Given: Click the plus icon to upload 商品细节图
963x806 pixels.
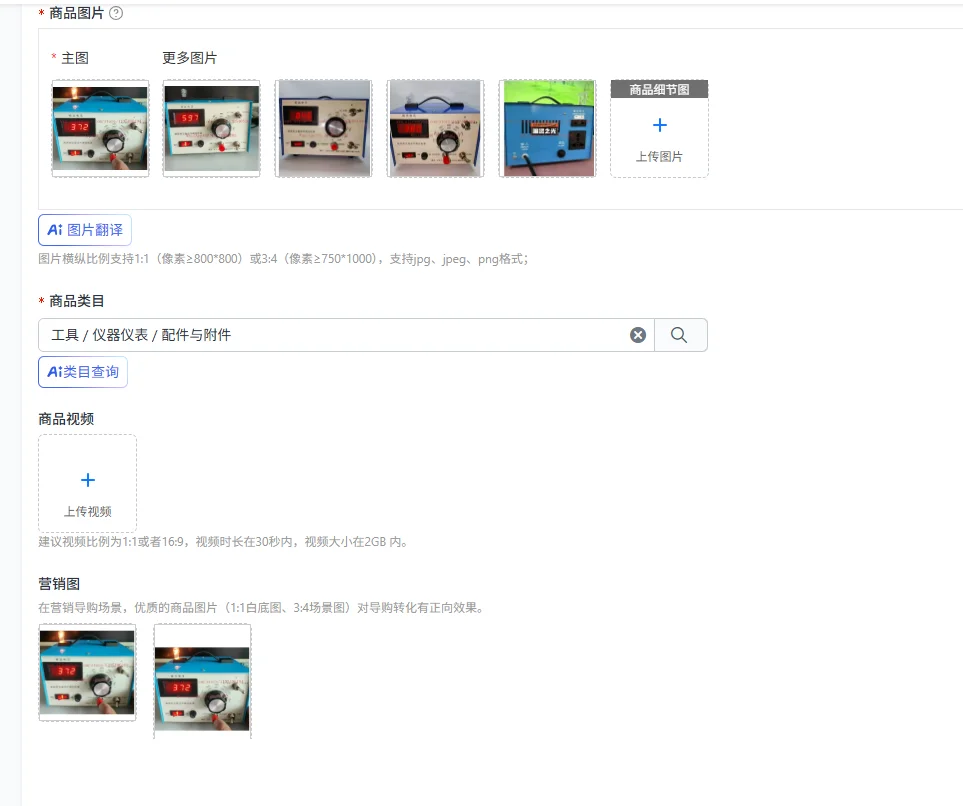Looking at the screenshot, I should click(660, 125).
